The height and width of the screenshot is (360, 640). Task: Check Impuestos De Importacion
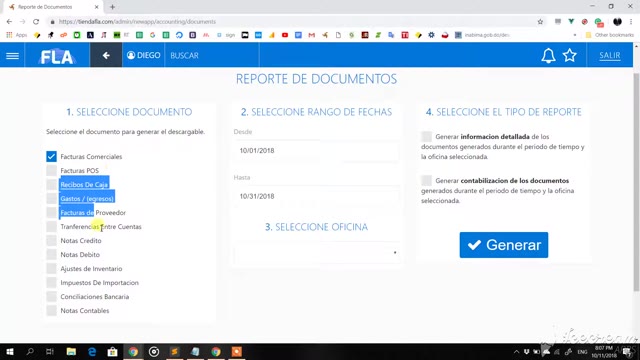[x=51, y=282]
